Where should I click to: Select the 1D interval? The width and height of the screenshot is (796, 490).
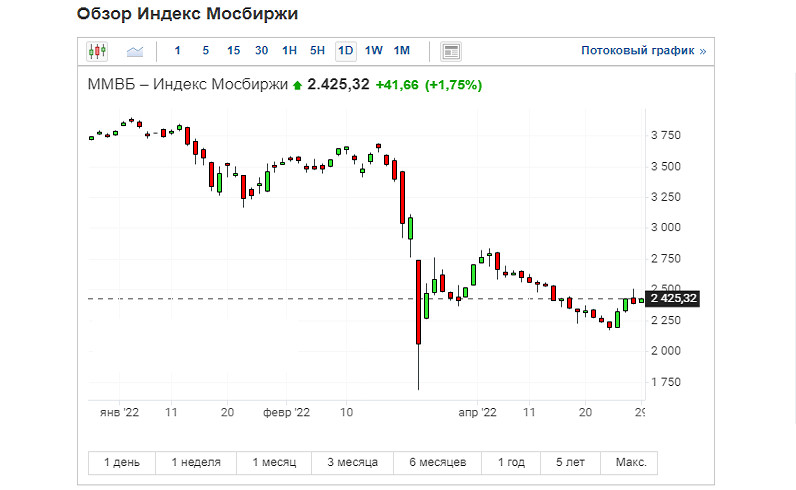point(346,51)
